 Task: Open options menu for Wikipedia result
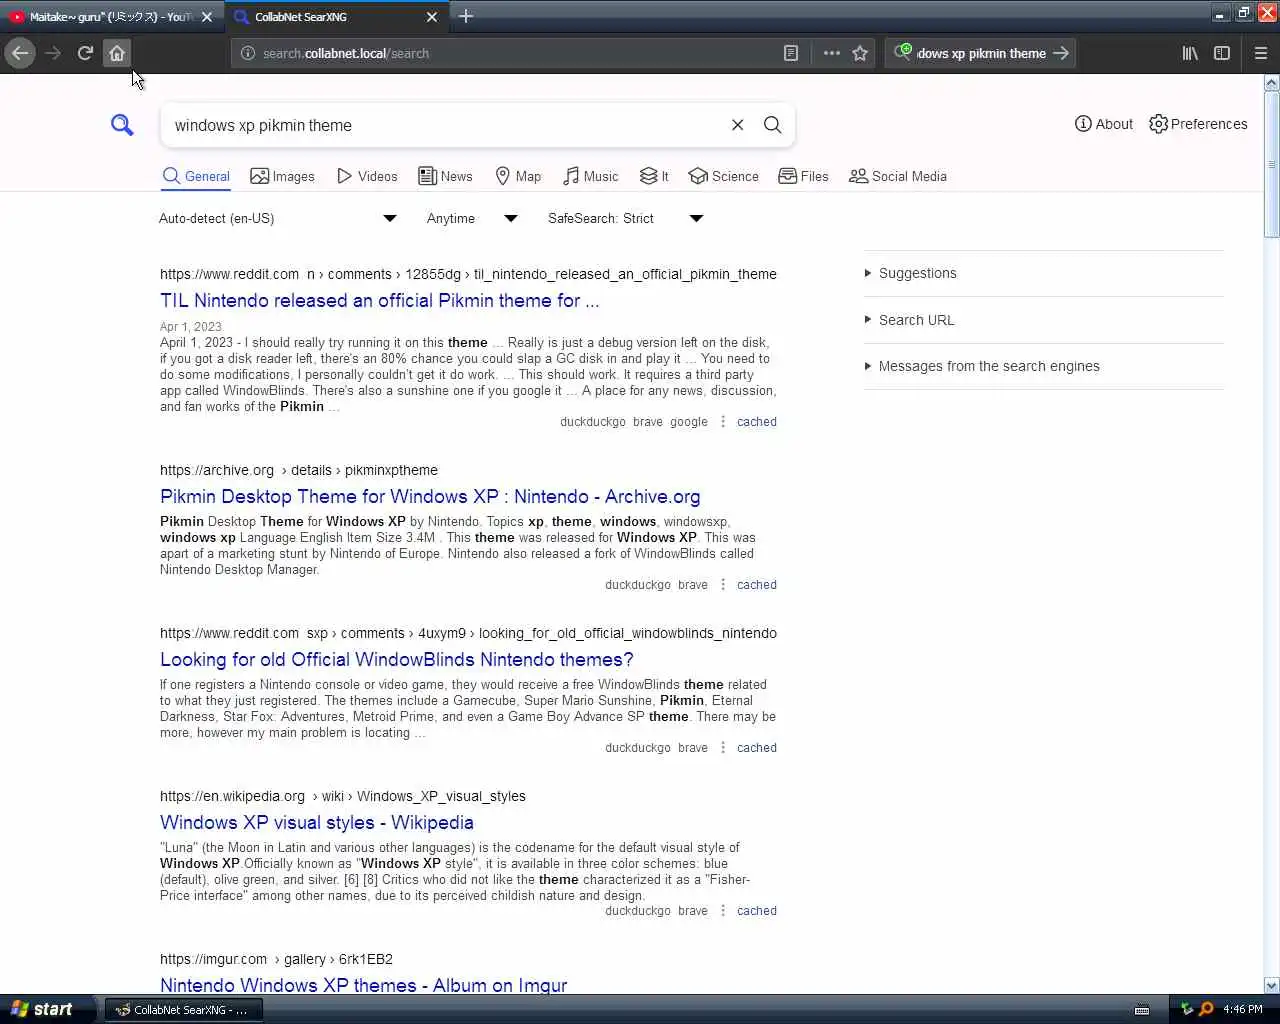(x=723, y=911)
